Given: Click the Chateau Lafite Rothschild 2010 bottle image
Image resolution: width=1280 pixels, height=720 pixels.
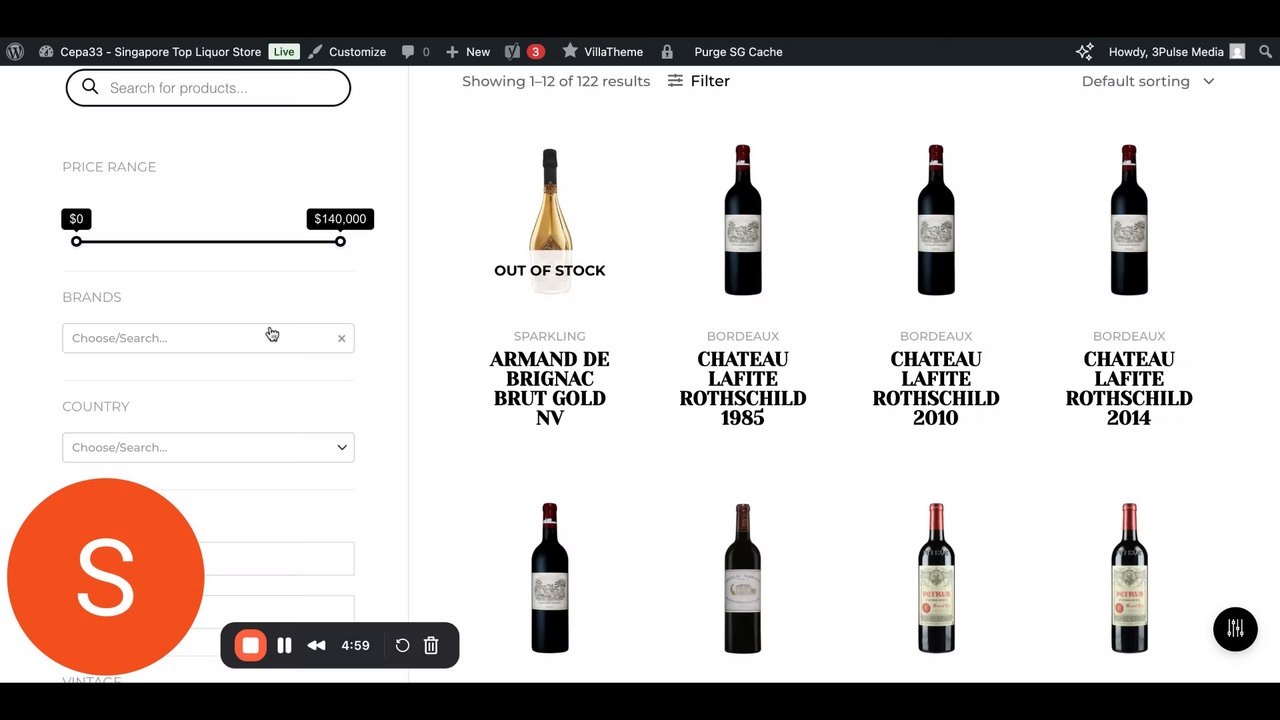Looking at the screenshot, I should tap(935, 220).
